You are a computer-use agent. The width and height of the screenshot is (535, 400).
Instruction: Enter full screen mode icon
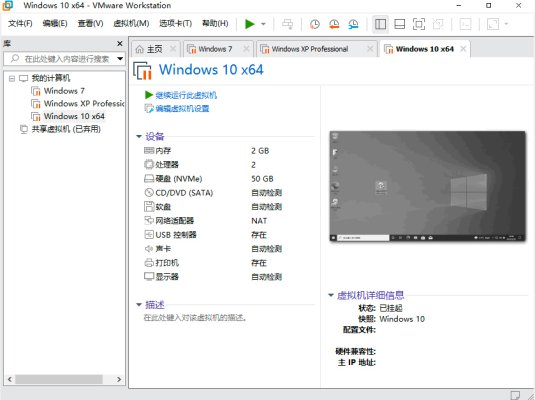[419, 24]
